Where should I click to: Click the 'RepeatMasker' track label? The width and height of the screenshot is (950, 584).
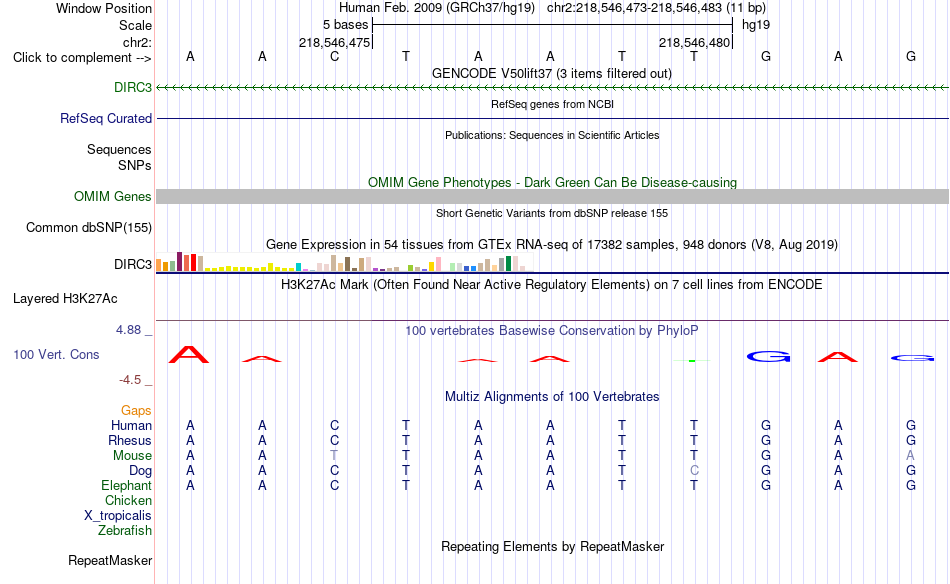pos(110,561)
